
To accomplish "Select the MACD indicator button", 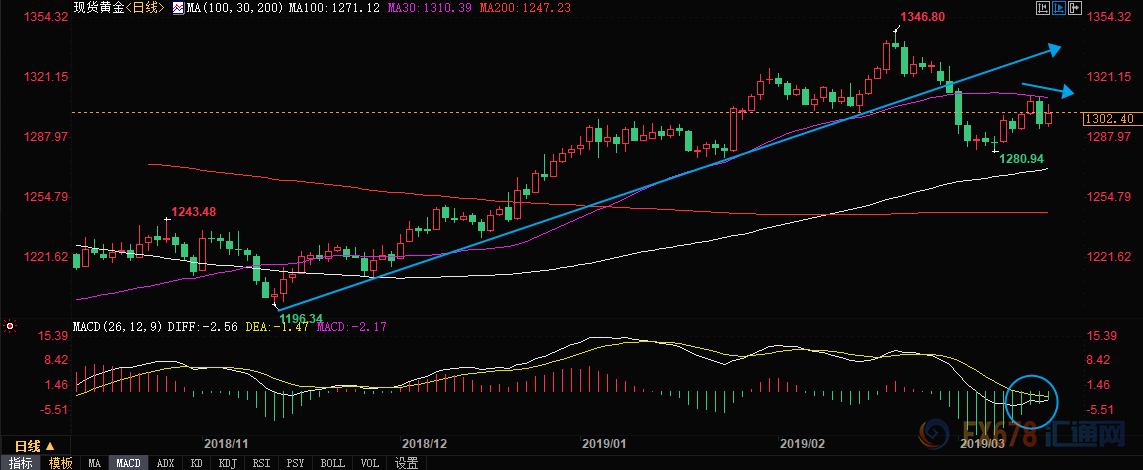I will tap(128, 463).
